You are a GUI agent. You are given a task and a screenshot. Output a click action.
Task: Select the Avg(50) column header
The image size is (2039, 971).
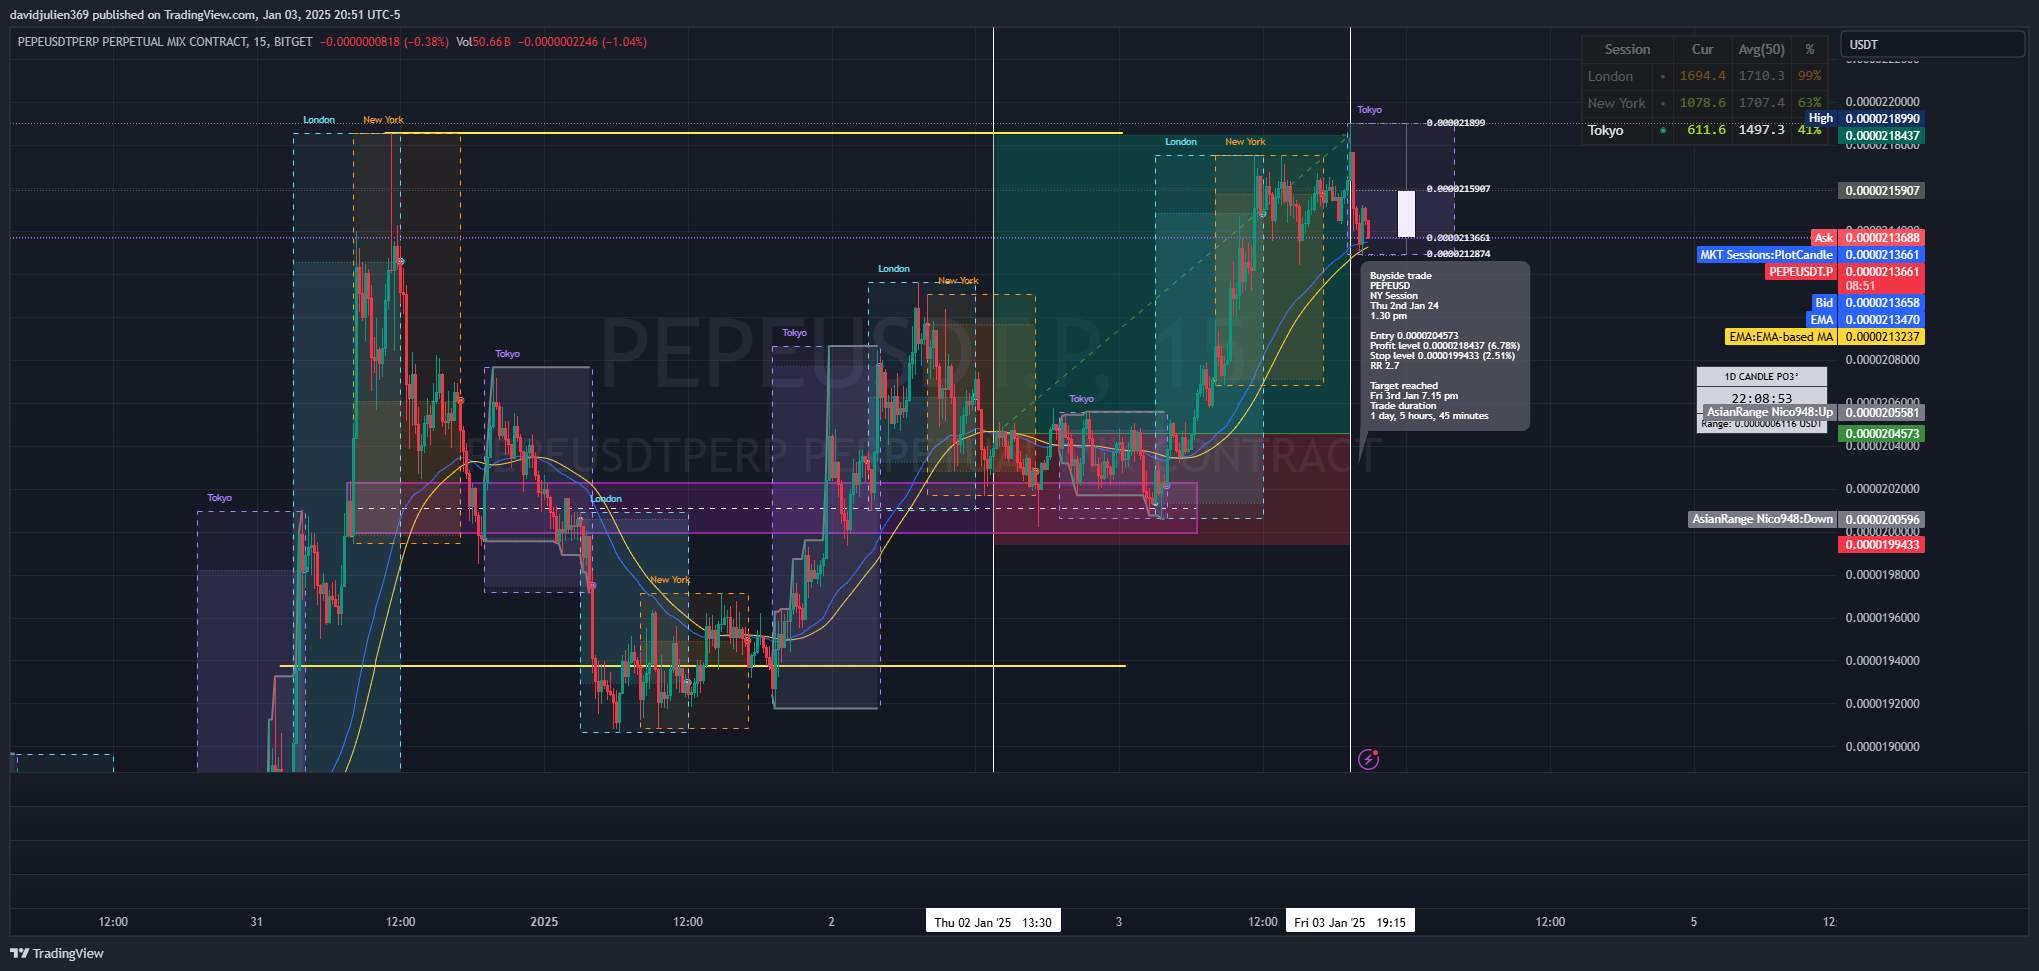(1761, 49)
